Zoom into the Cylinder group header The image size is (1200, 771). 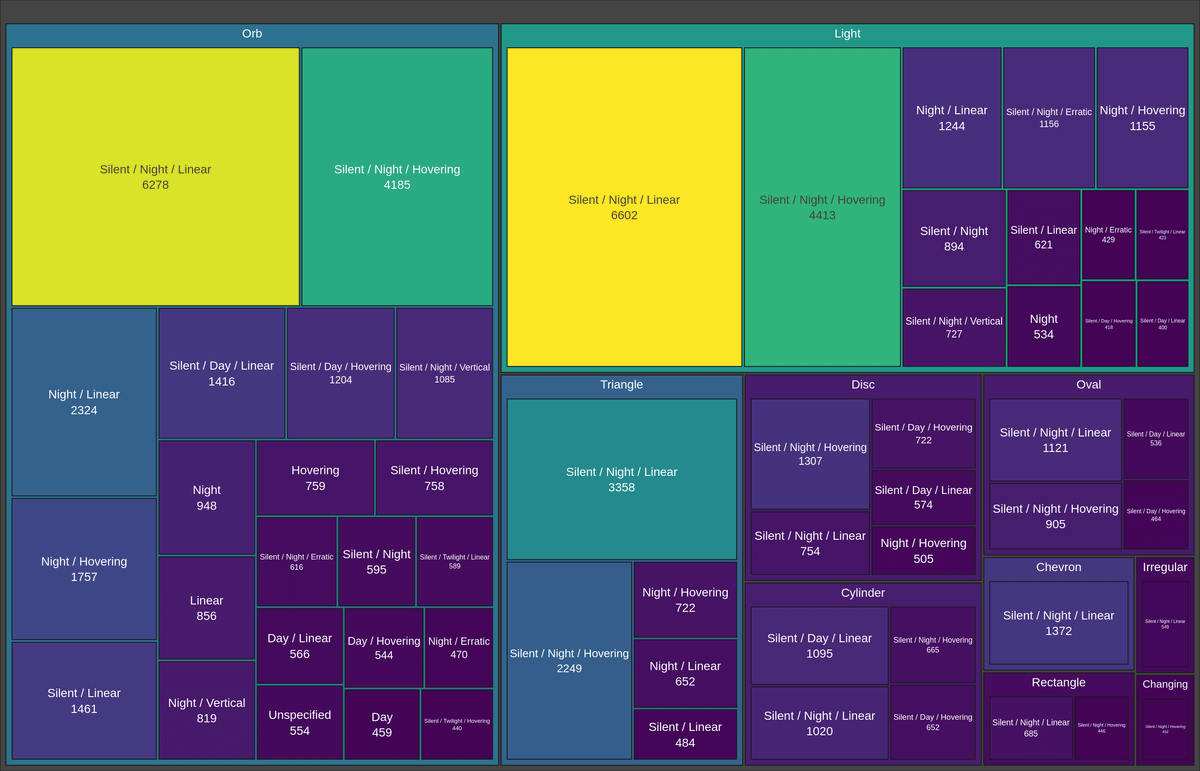(x=862, y=593)
